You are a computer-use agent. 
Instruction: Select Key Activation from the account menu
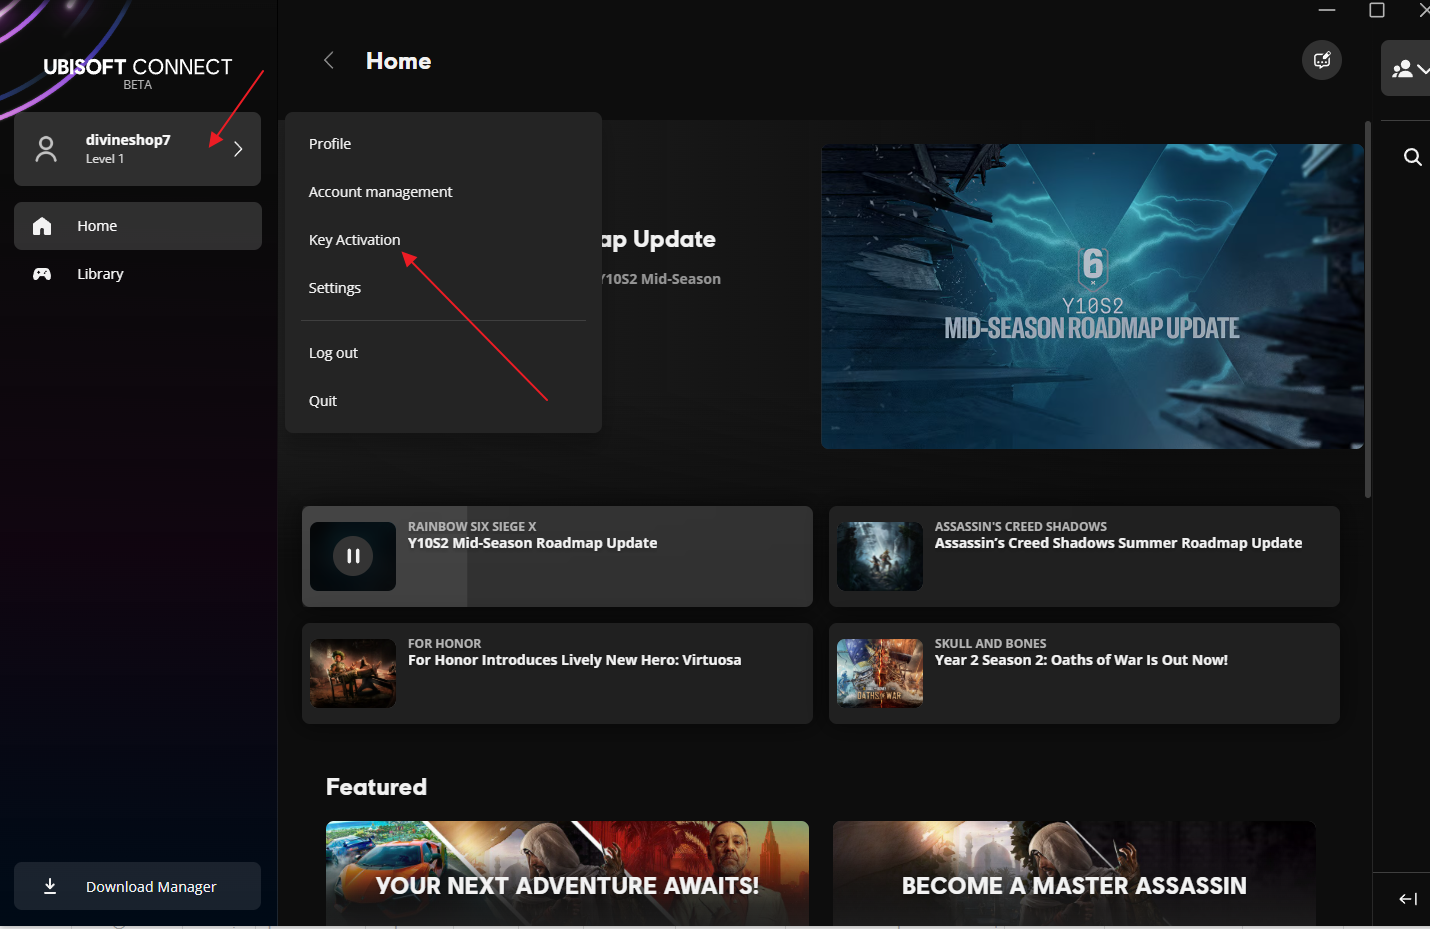[354, 240]
